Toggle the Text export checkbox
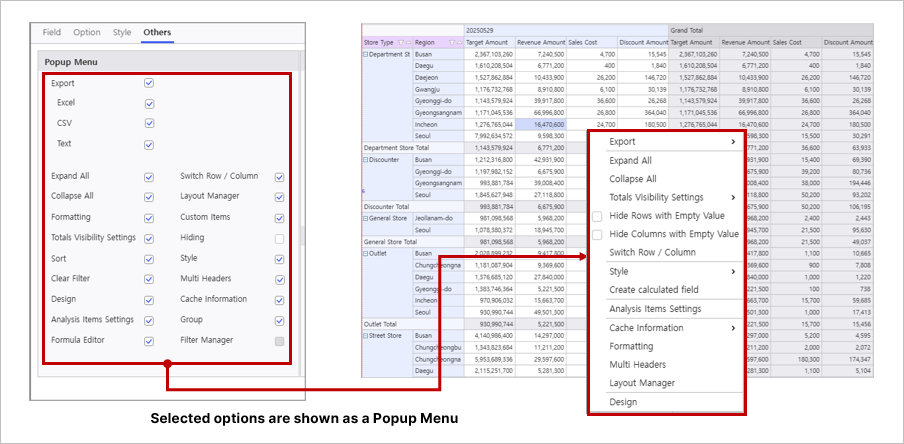 coord(149,144)
